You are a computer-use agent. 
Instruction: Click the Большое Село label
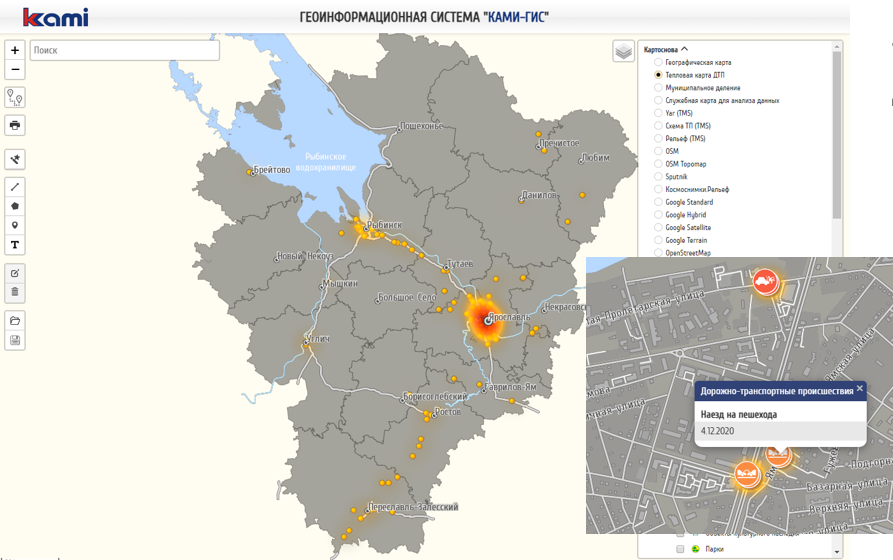point(407,297)
